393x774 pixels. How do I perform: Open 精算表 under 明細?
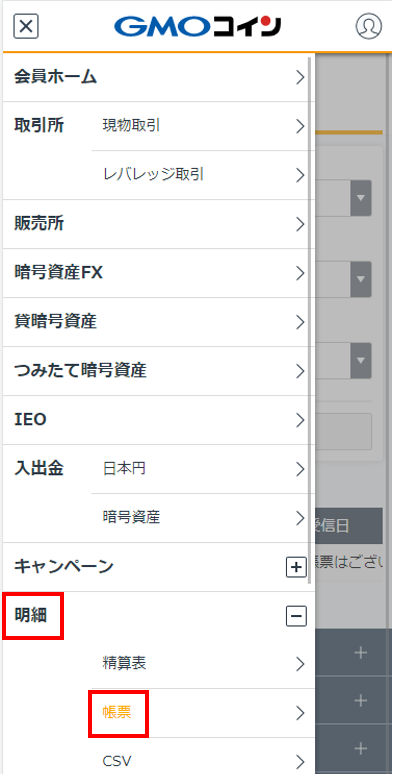[202, 664]
